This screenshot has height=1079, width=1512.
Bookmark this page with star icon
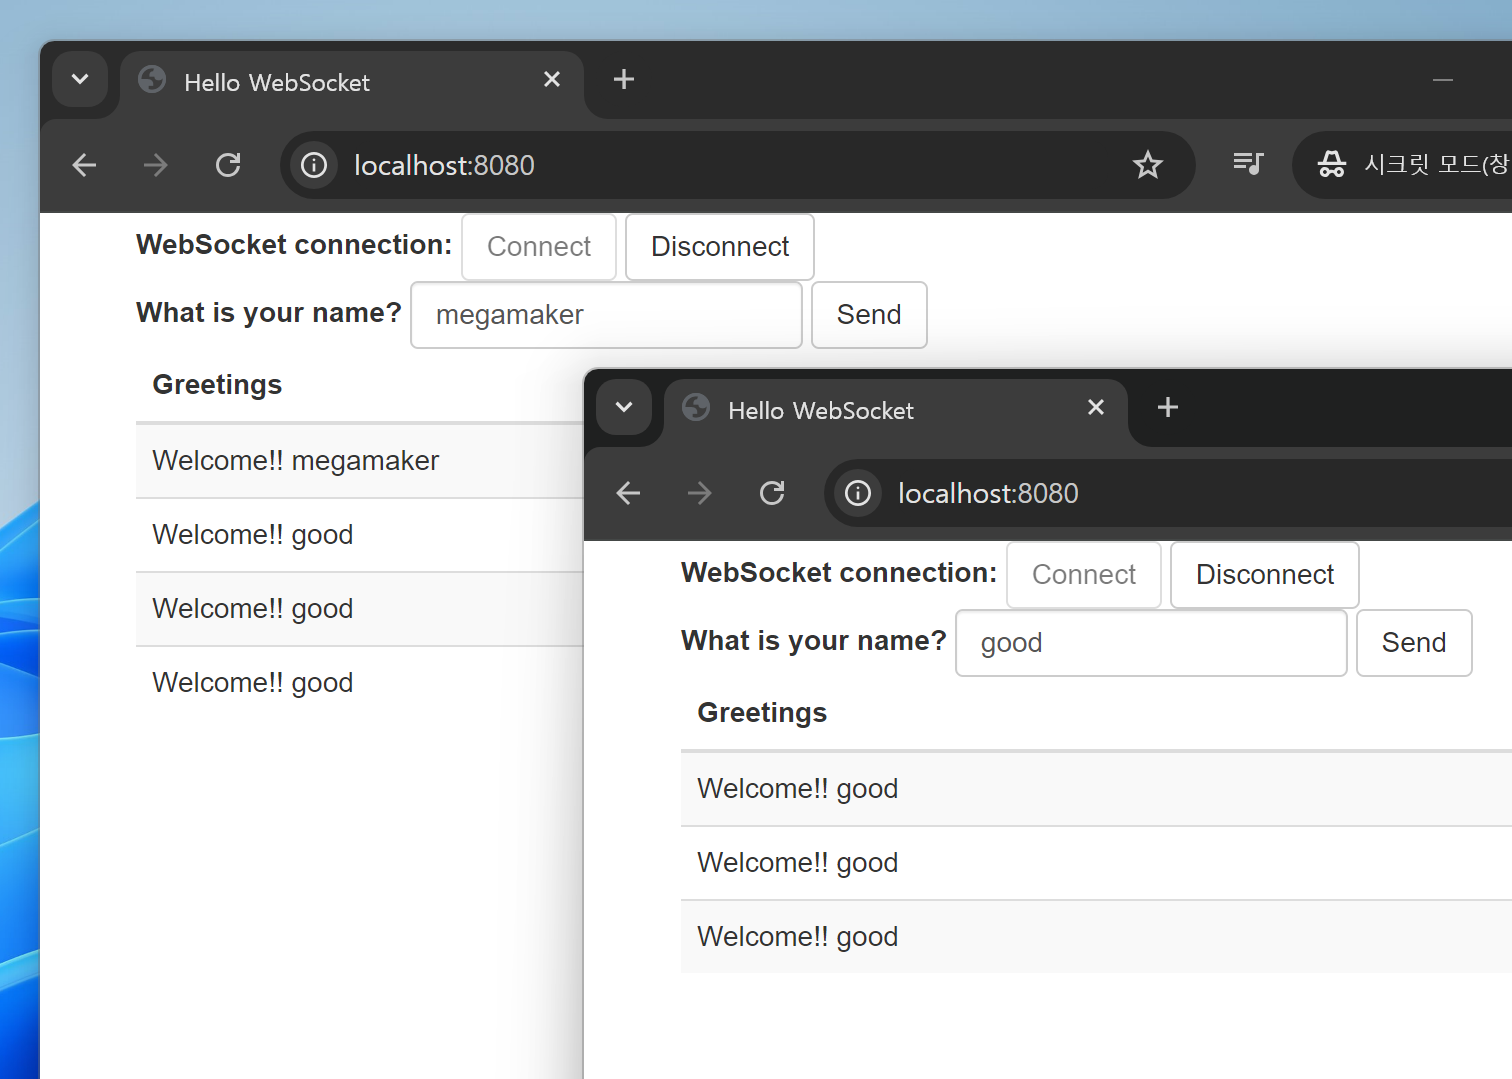[x=1148, y=165]
